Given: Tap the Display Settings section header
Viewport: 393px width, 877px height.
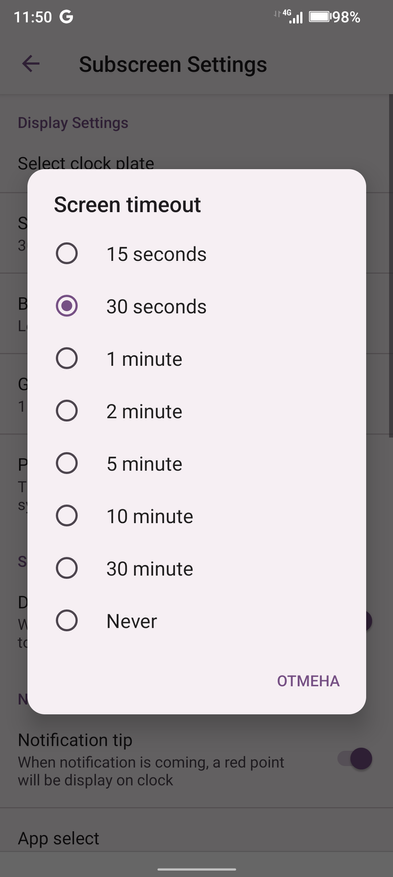Looking at the screenshot, I should pos(73,122).
